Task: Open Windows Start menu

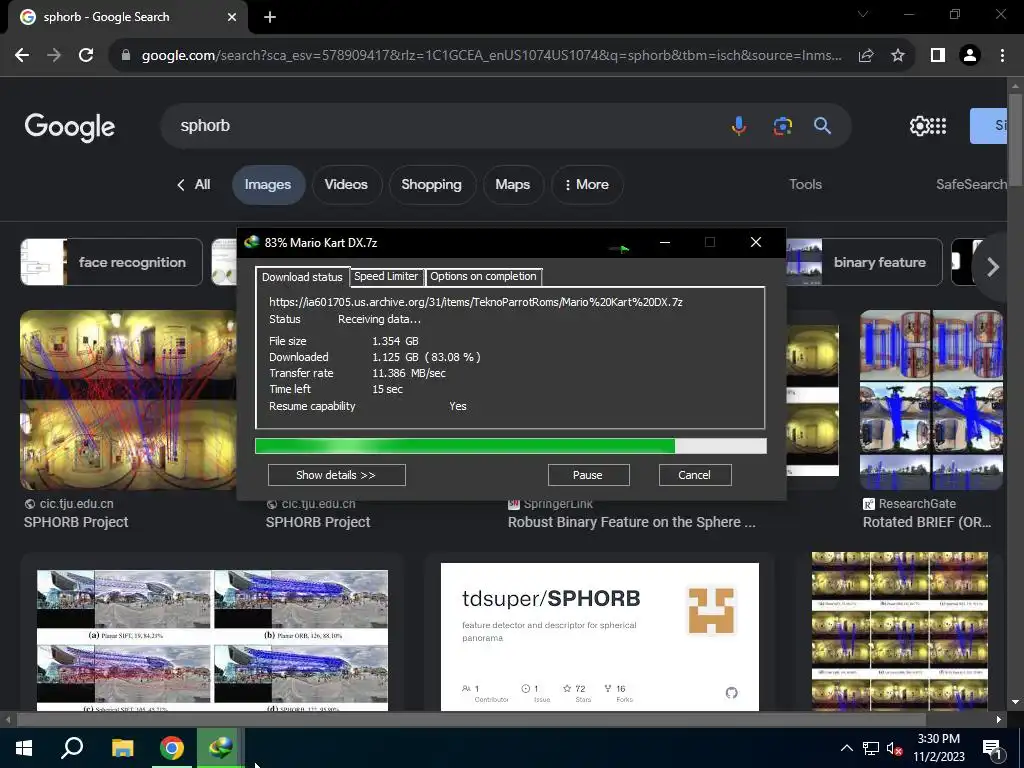Action: (x=24, y=748)
